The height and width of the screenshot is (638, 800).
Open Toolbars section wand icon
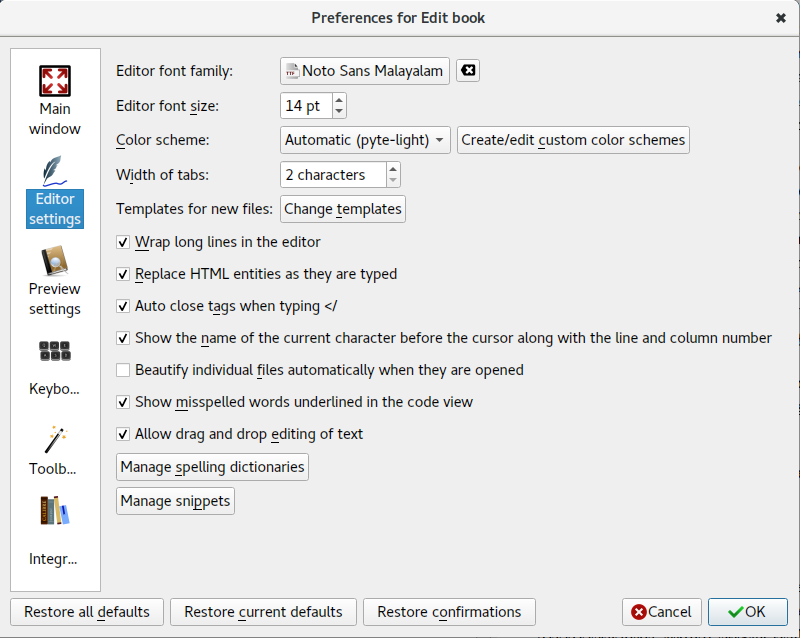[55, 439]
